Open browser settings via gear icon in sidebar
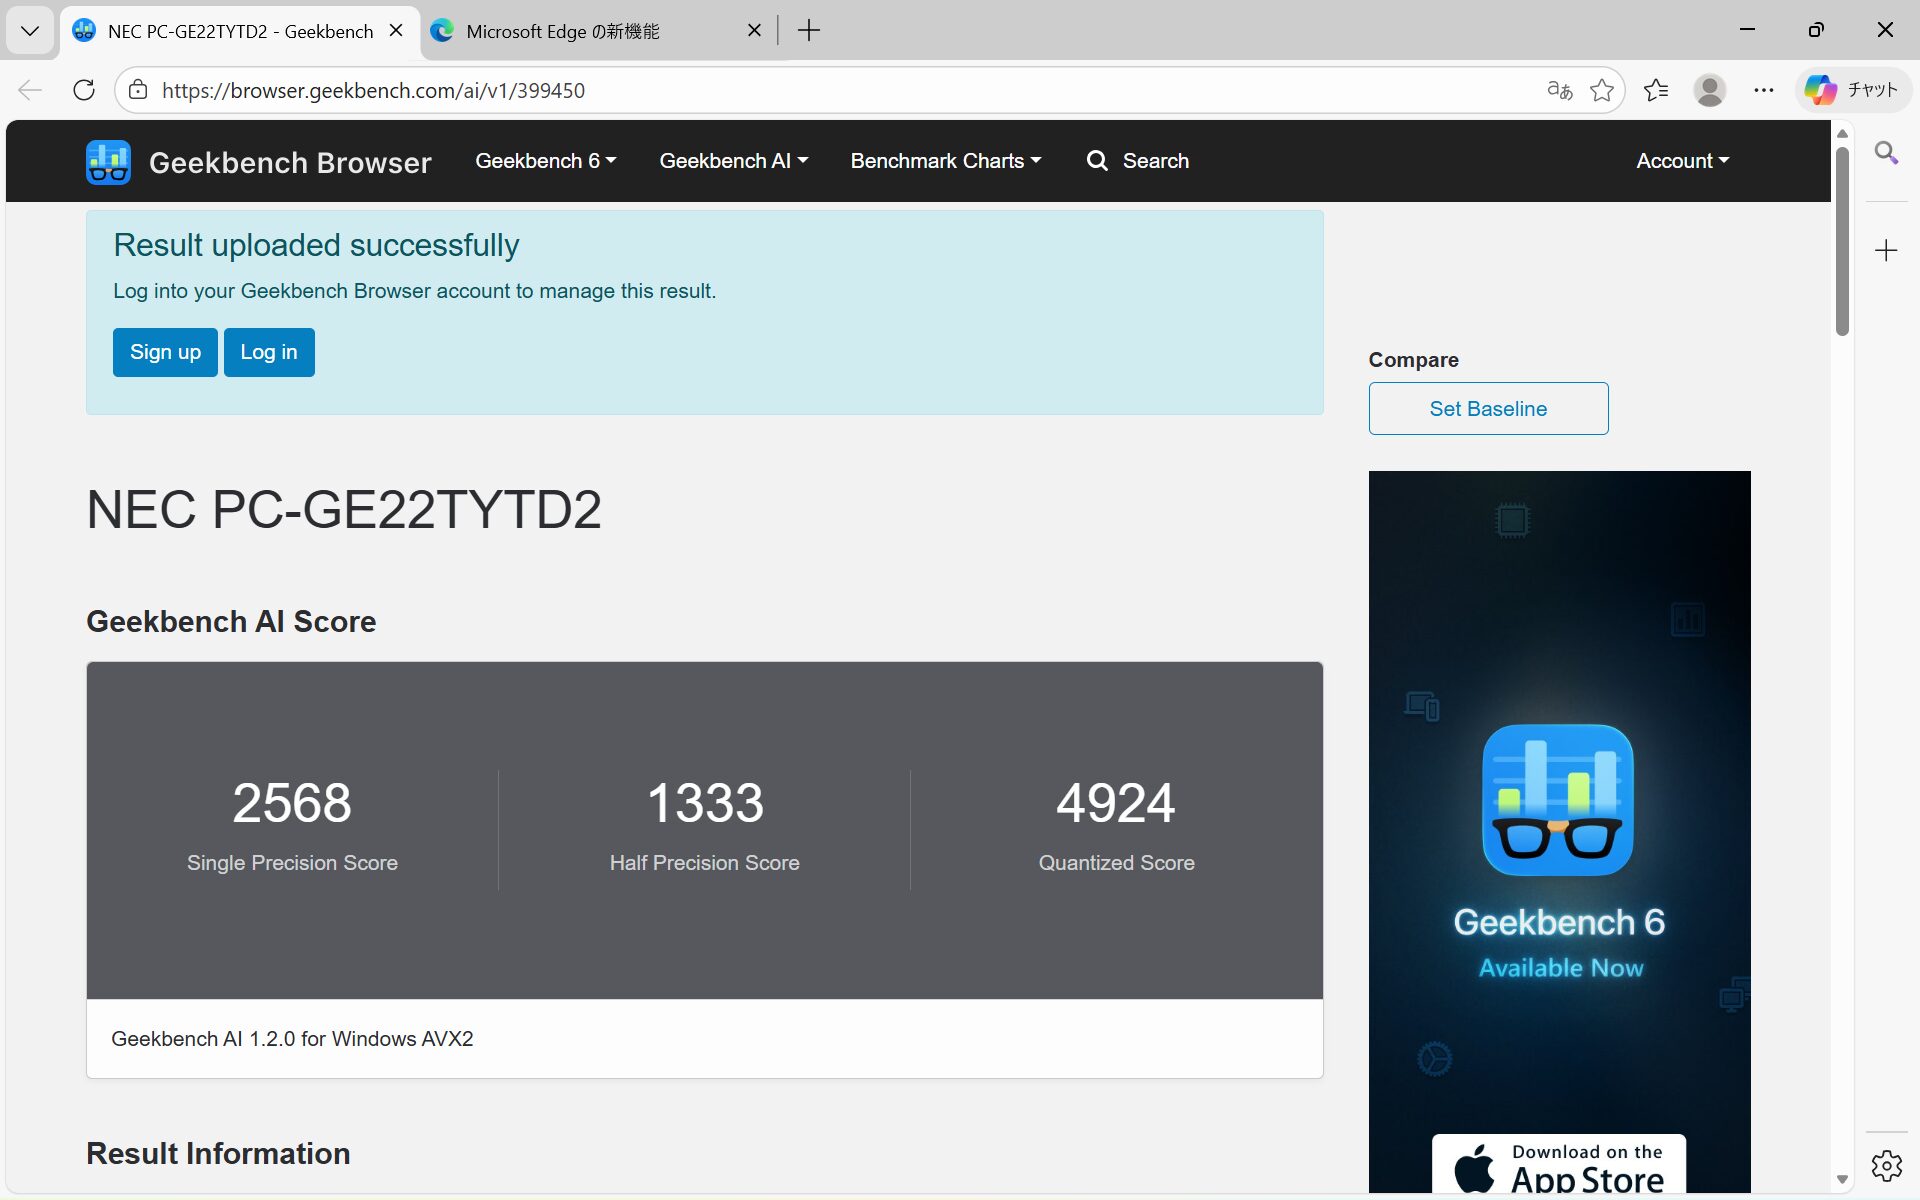This screenshot has height=1200, width=1920. click(1886, 1165)
